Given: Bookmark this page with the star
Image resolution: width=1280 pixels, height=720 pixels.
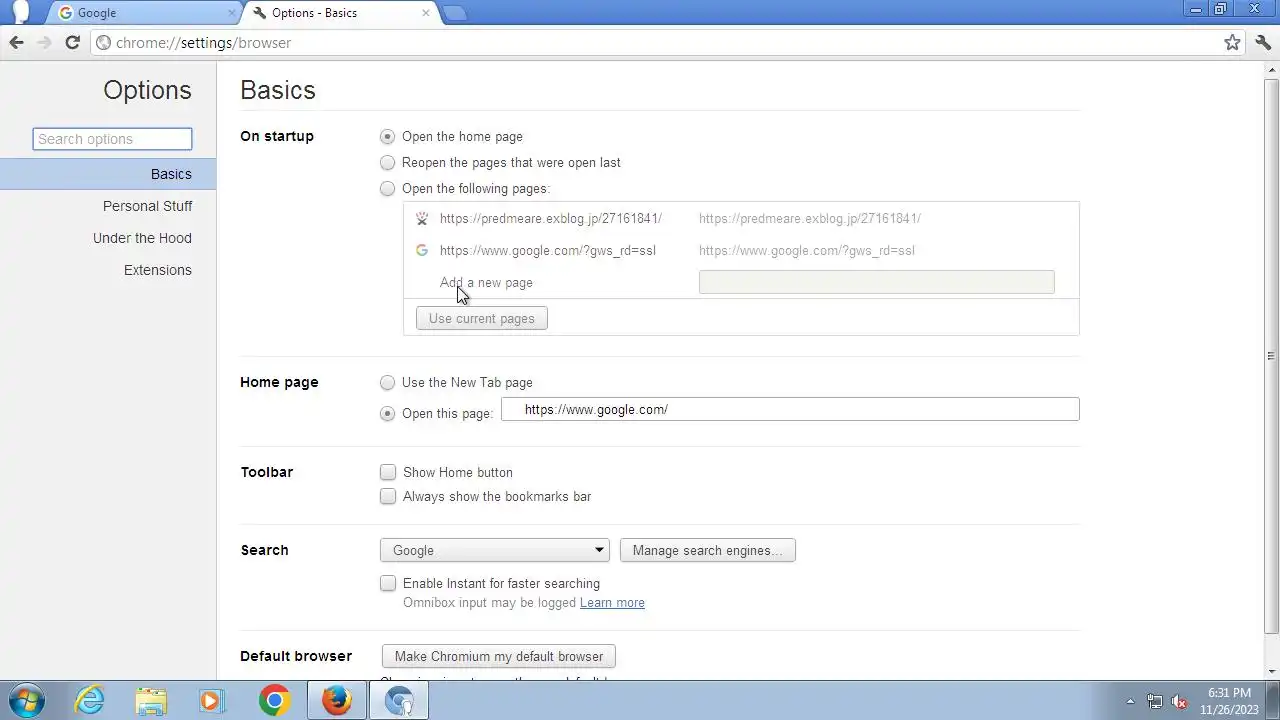Looking at the screenshot, I should [1233, 42].
